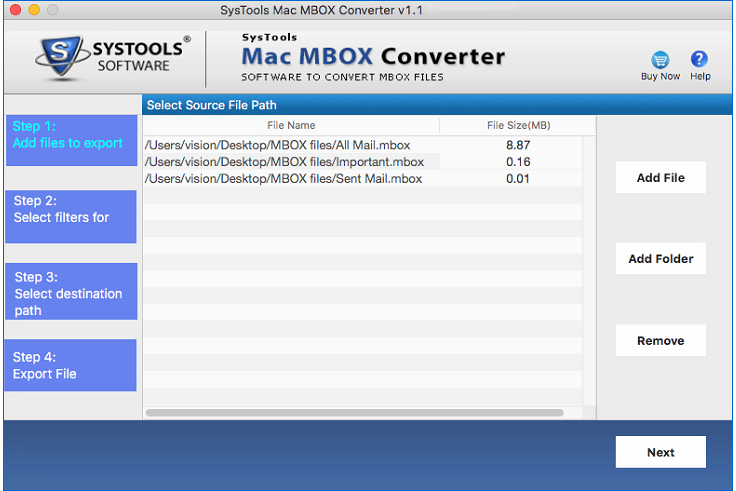The image size is (736, 491).
Task: Click the horizontal scrollbar under file list
Action: 355,412
